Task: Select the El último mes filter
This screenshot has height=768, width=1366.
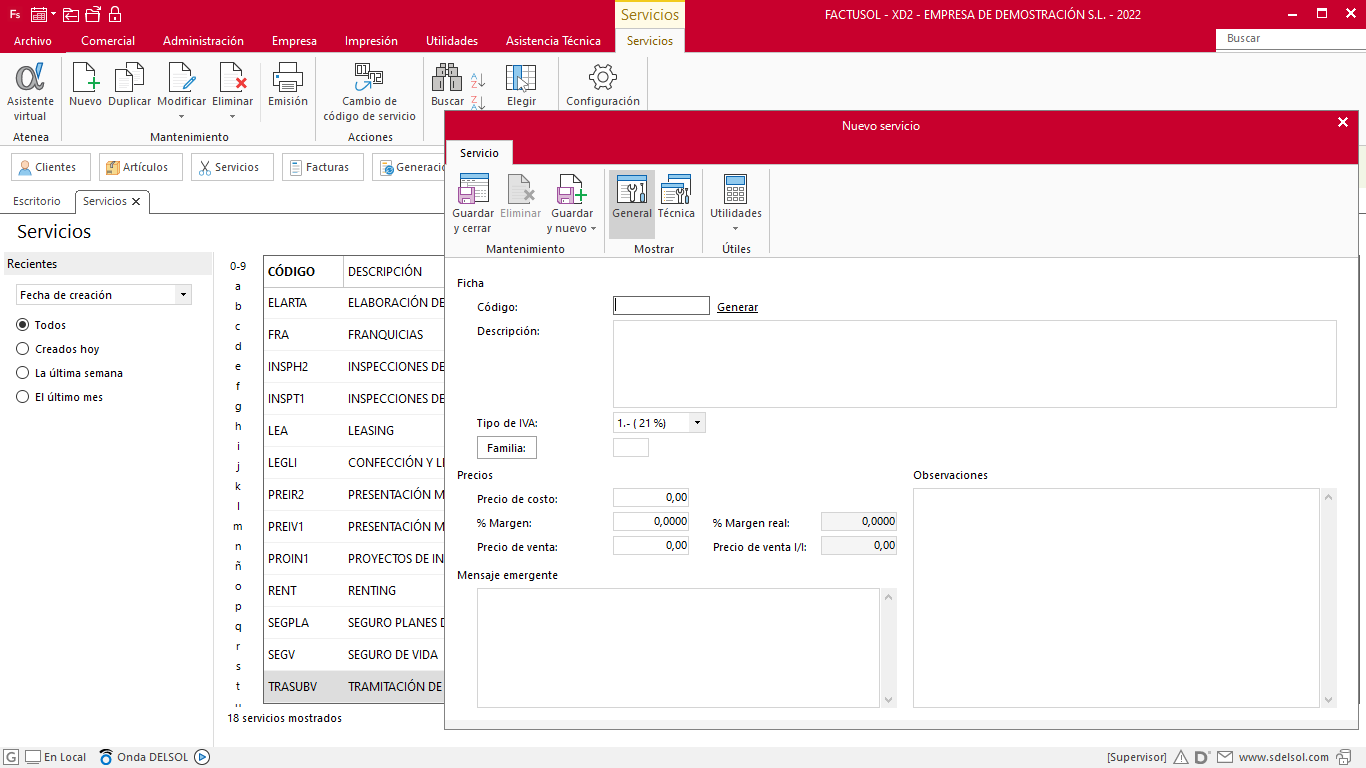Action: click(23, 397)
